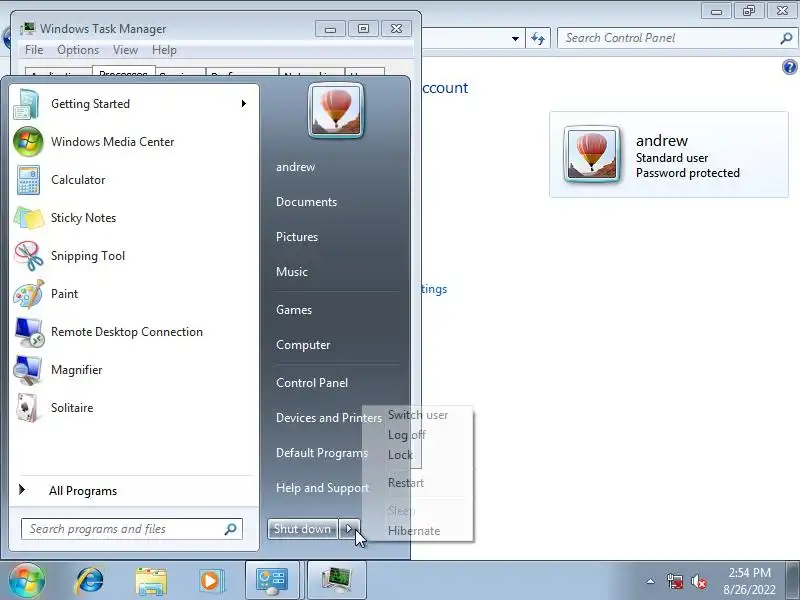Open Task Manager Help menu

[x=164, y=50]
